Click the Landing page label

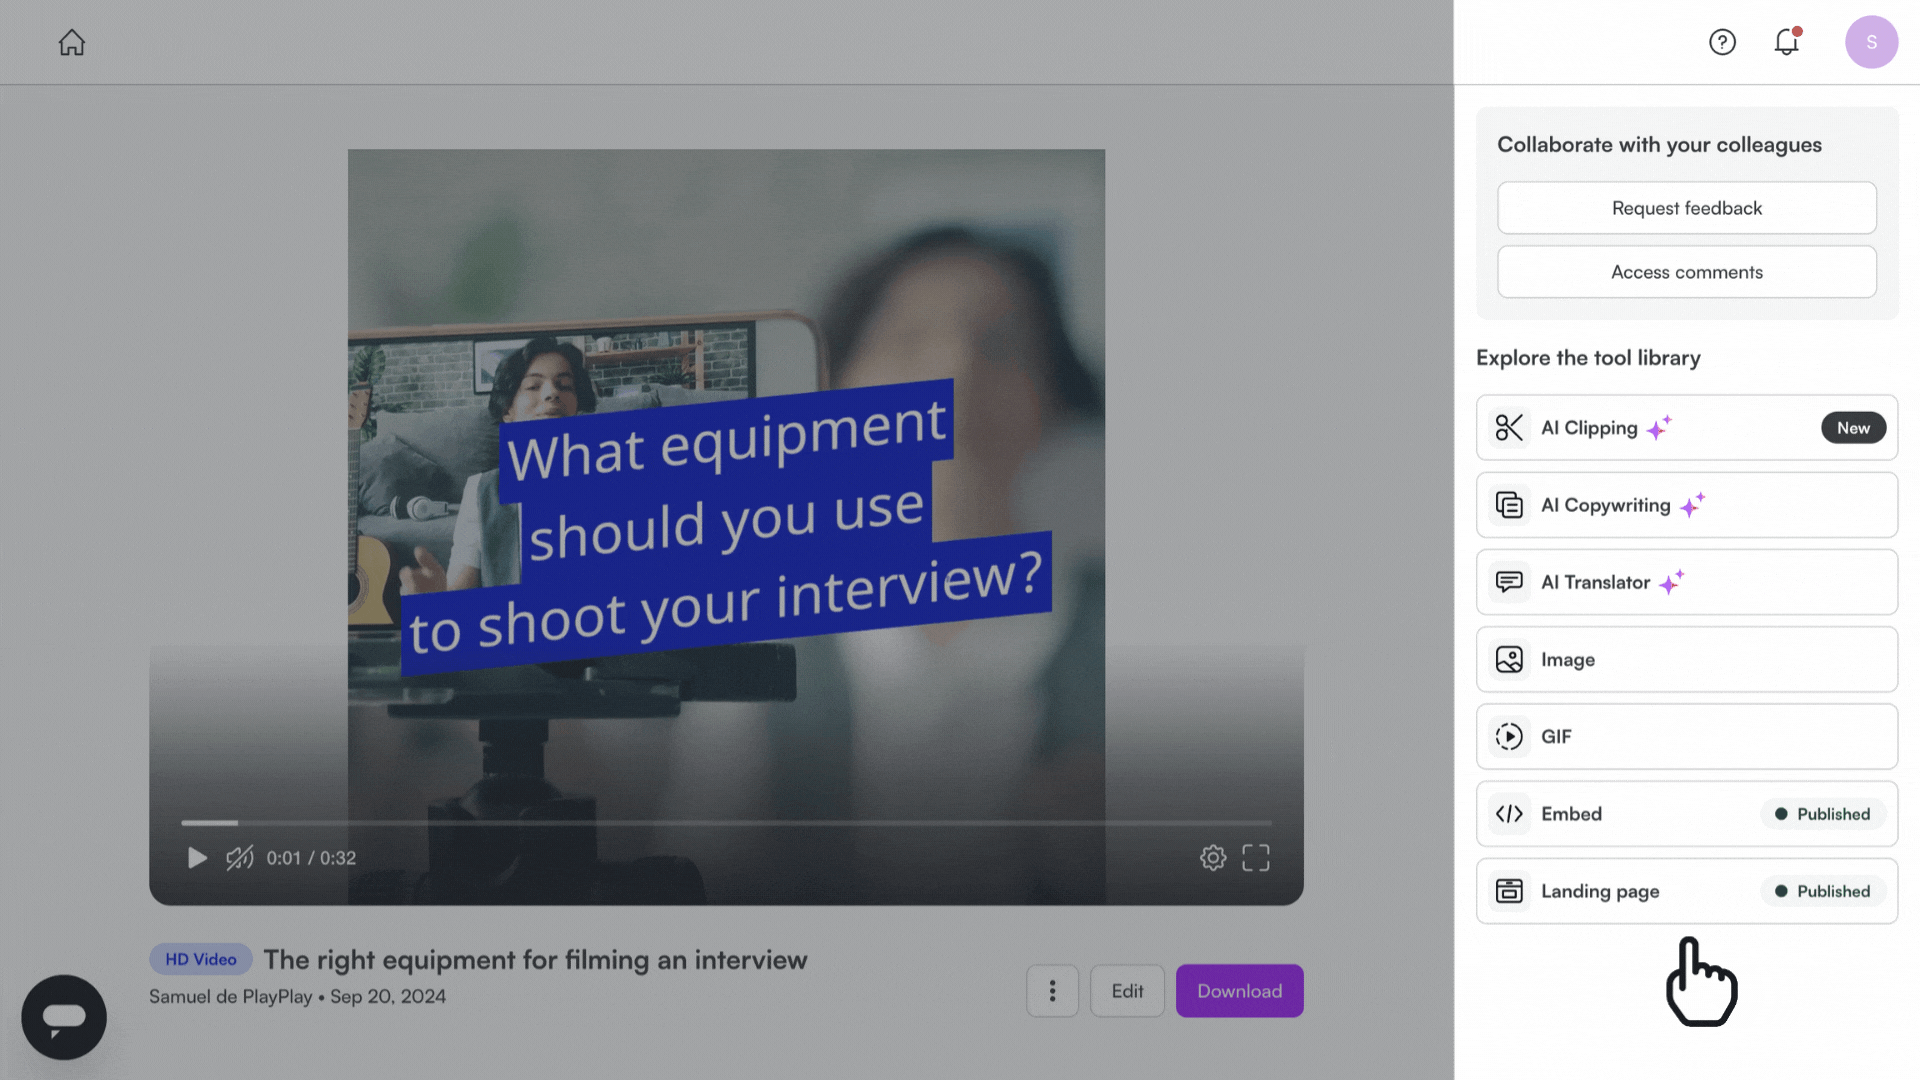pos(1600,891)
